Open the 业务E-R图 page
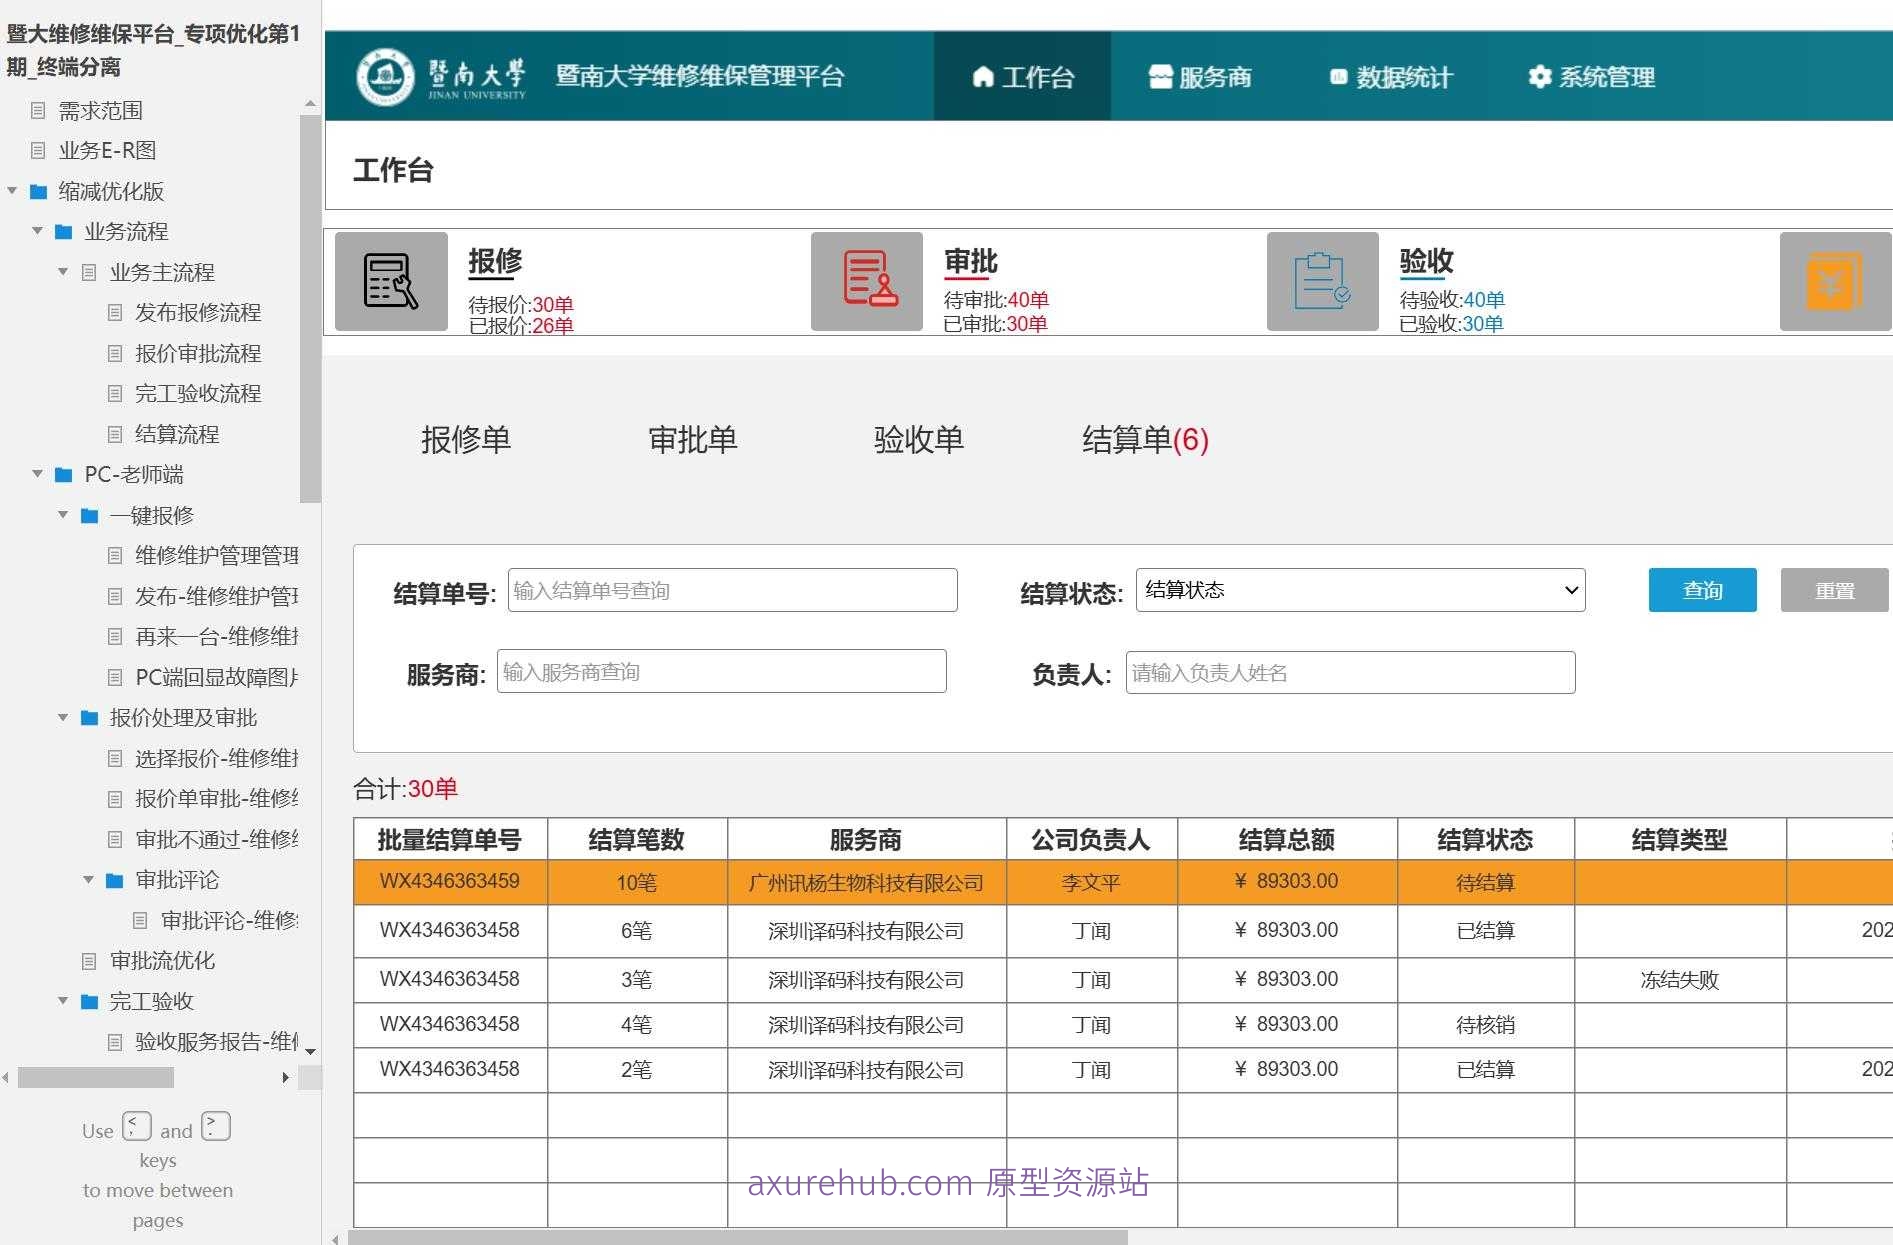Screen dimensions: 1893x1245 107,150
